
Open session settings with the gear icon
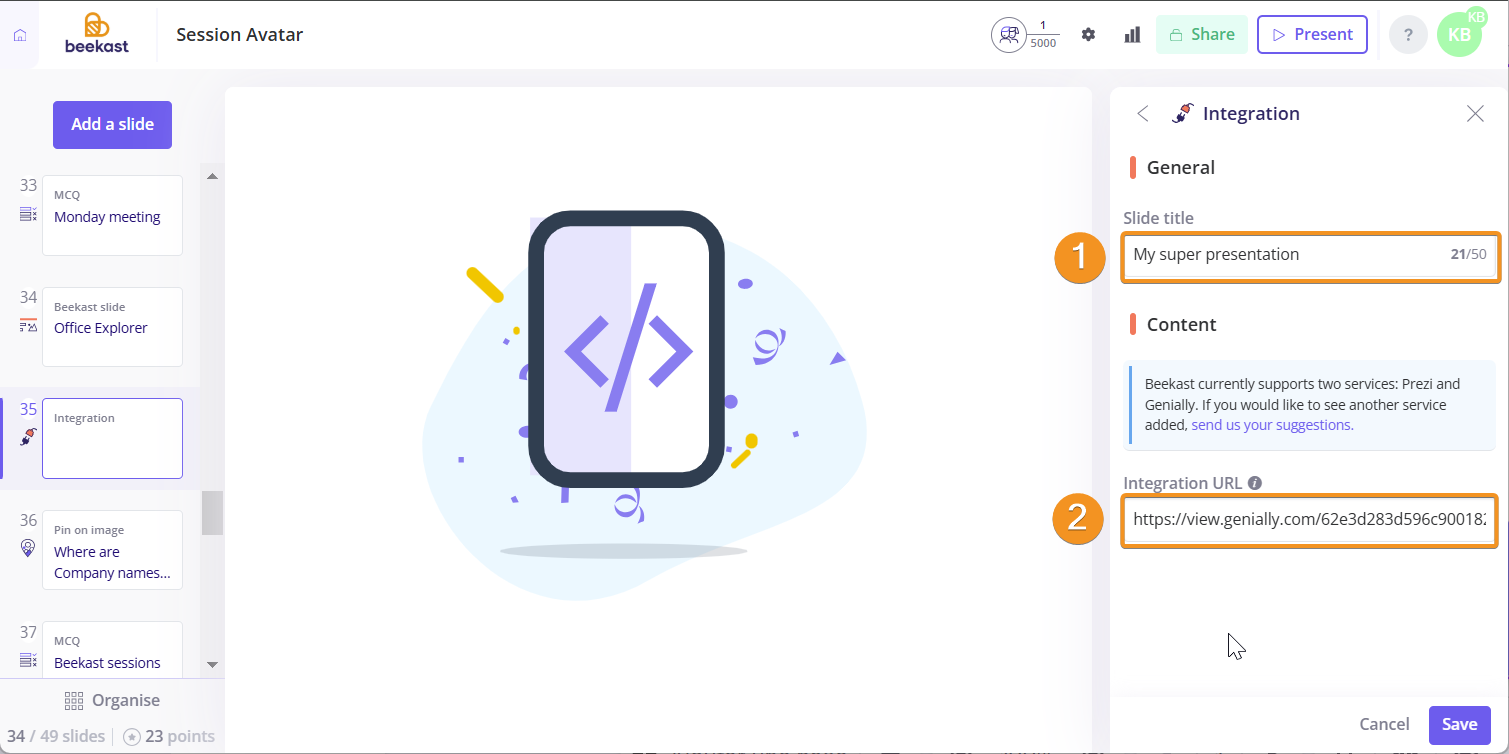[1088, 34]
